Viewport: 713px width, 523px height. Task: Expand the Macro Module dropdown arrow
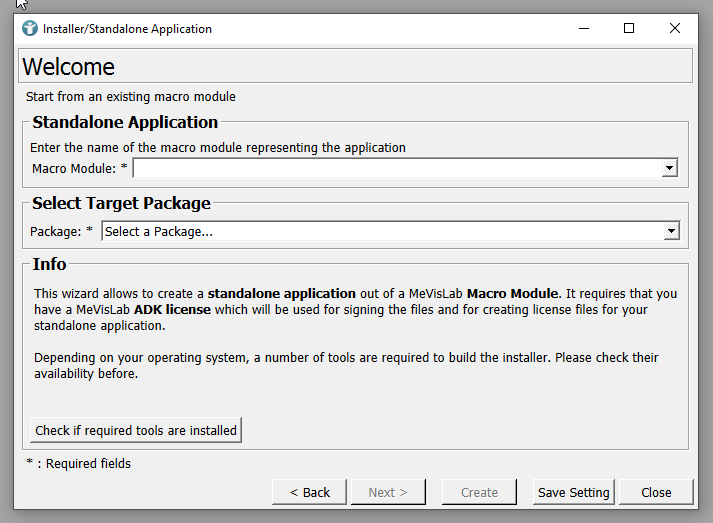pyautogui.click(x=670, y=169)
